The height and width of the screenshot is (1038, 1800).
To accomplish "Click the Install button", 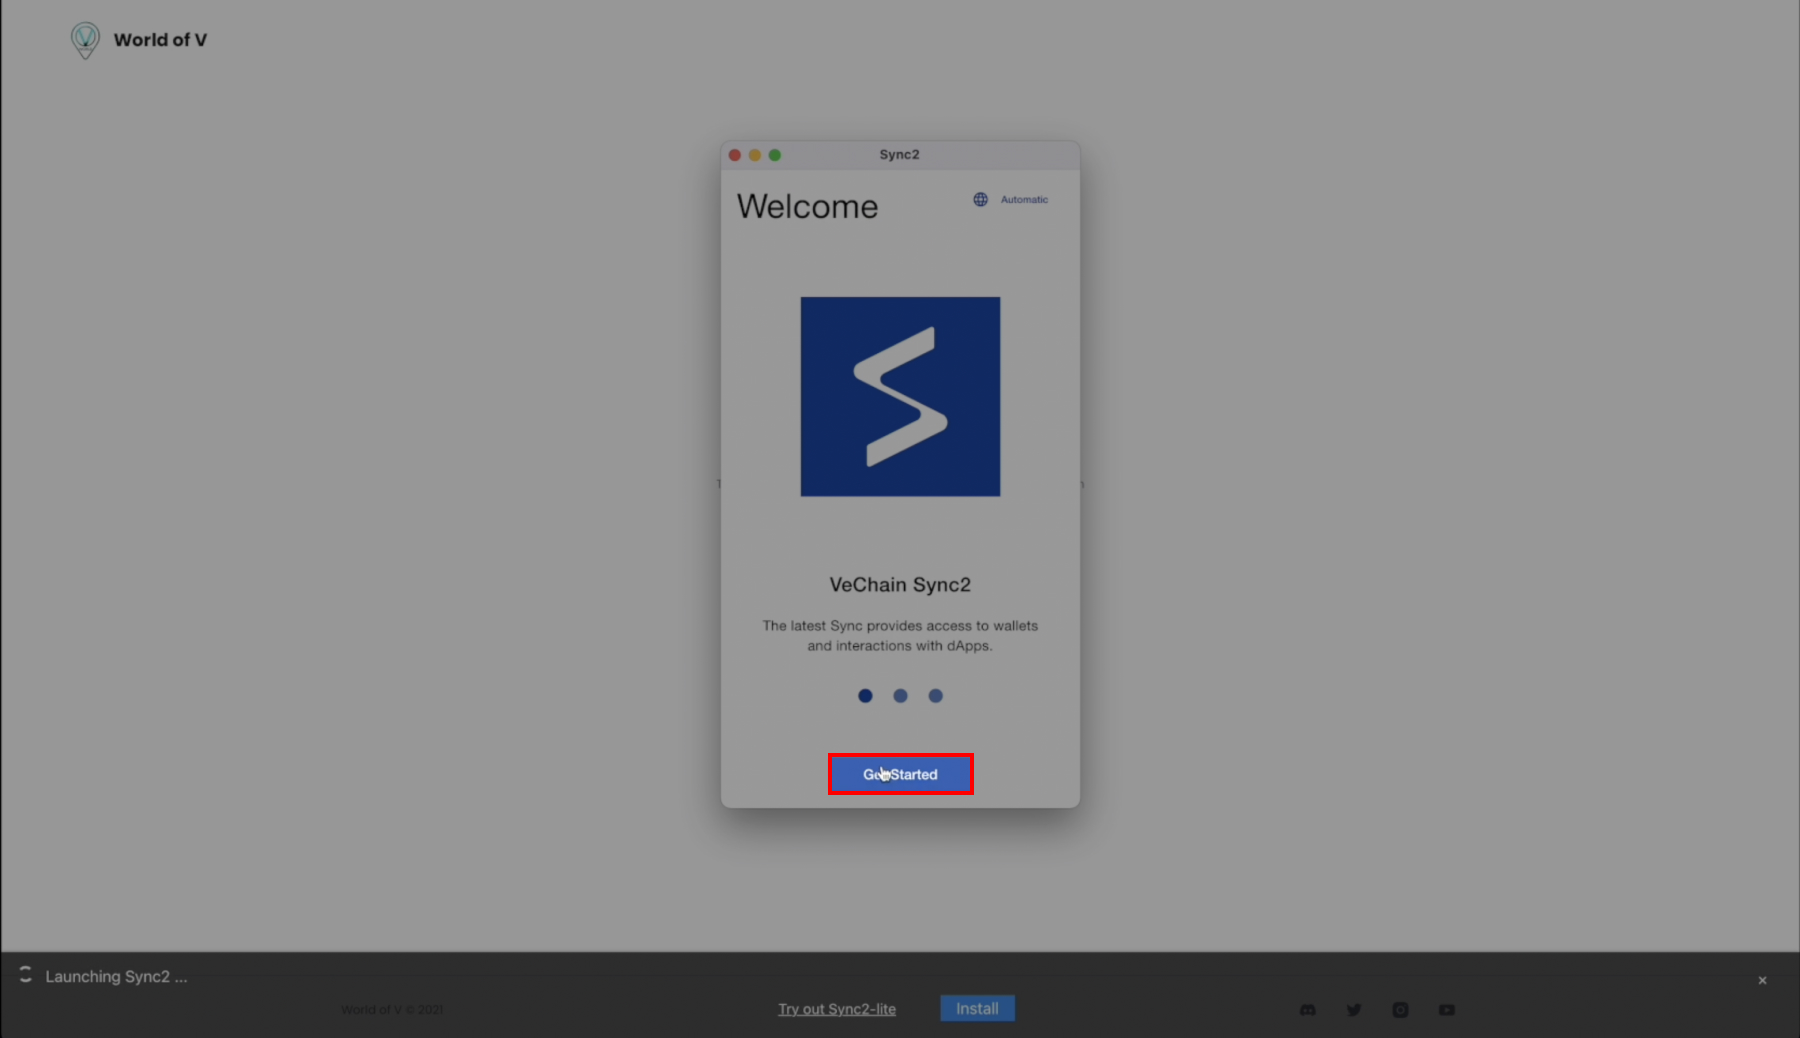I will [x=977, y=1008].
